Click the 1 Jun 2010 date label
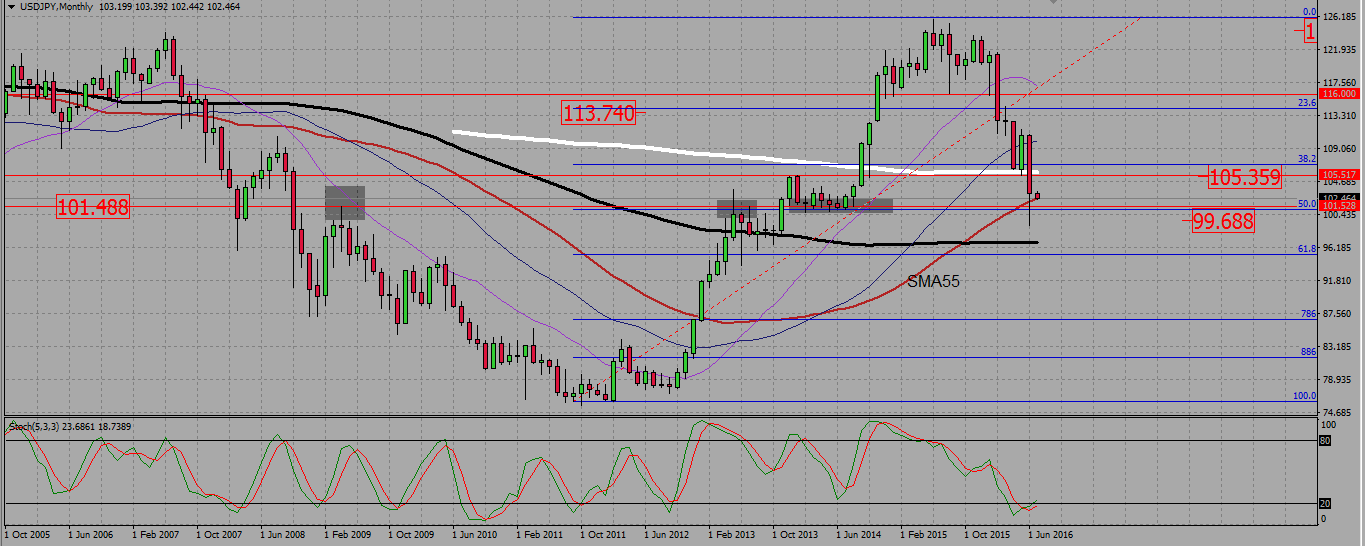The width and height of the screenshot is (1365, 546). point(475,534)
